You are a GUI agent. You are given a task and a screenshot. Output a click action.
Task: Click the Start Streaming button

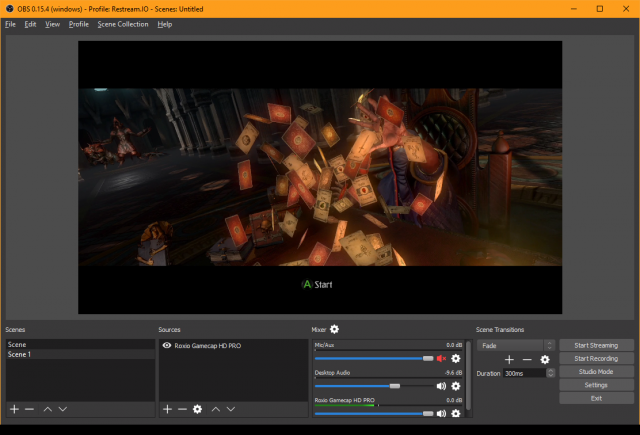(596, 345)
